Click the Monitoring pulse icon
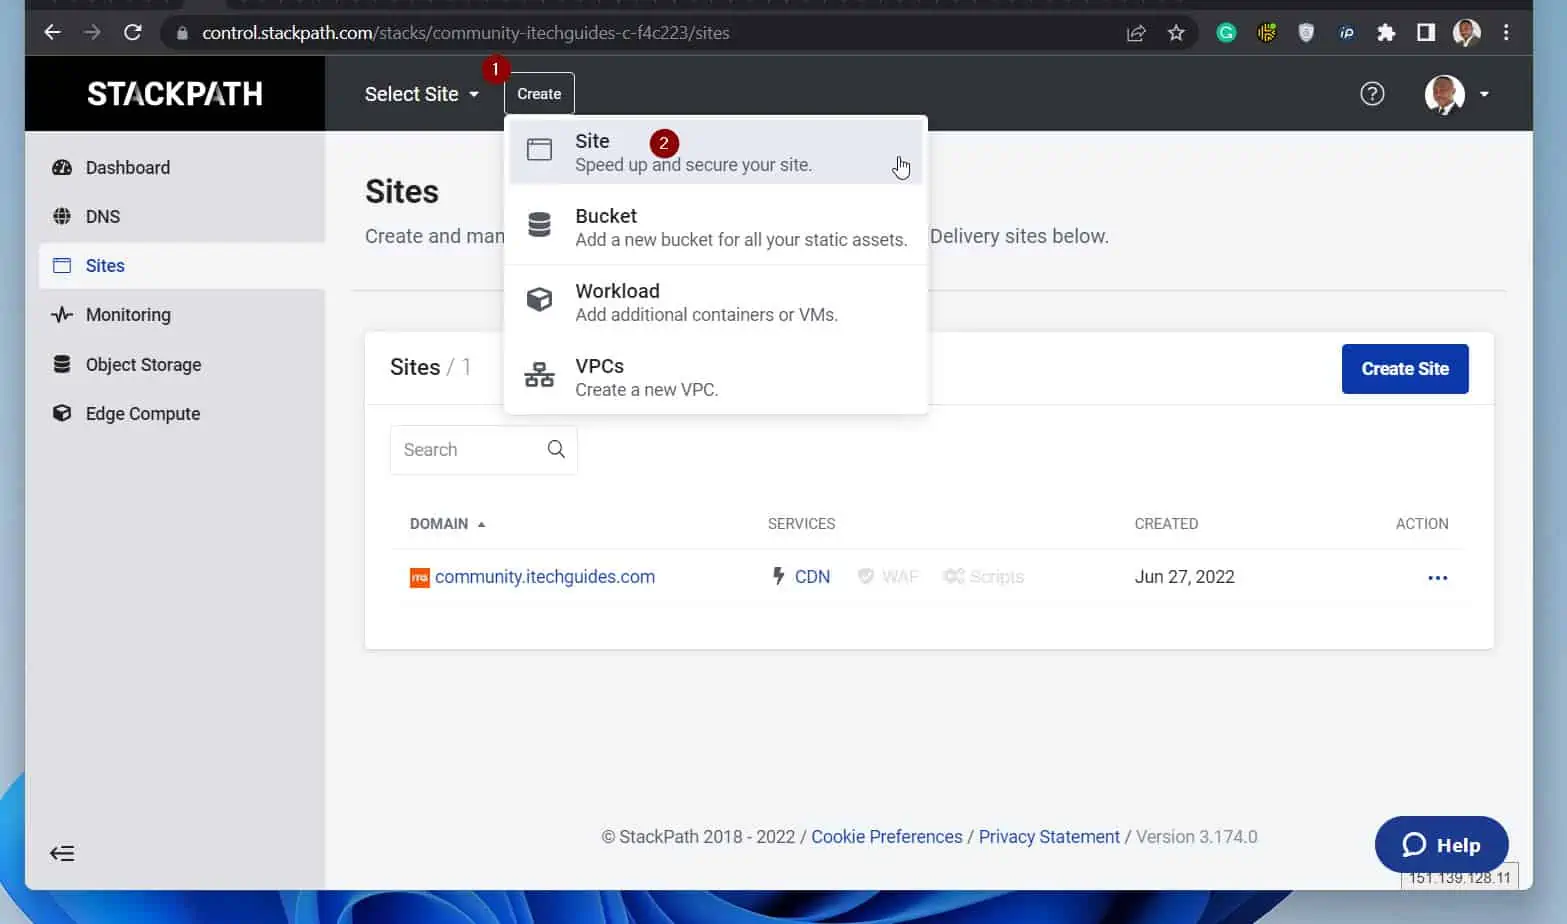Viewport: 1567px width, 924px height. 62,314
